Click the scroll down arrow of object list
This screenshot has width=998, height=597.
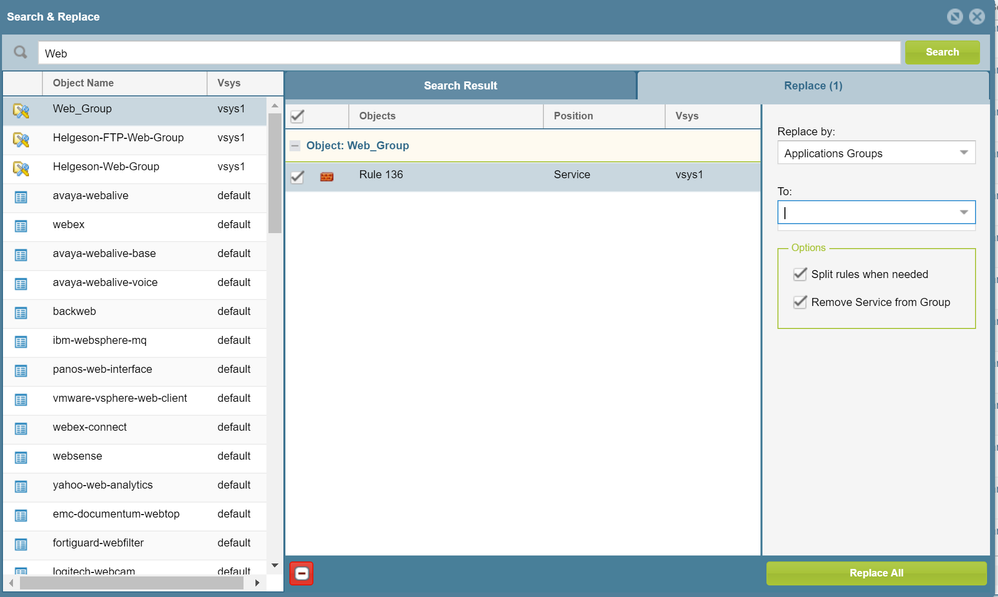[x=274, y=565]
